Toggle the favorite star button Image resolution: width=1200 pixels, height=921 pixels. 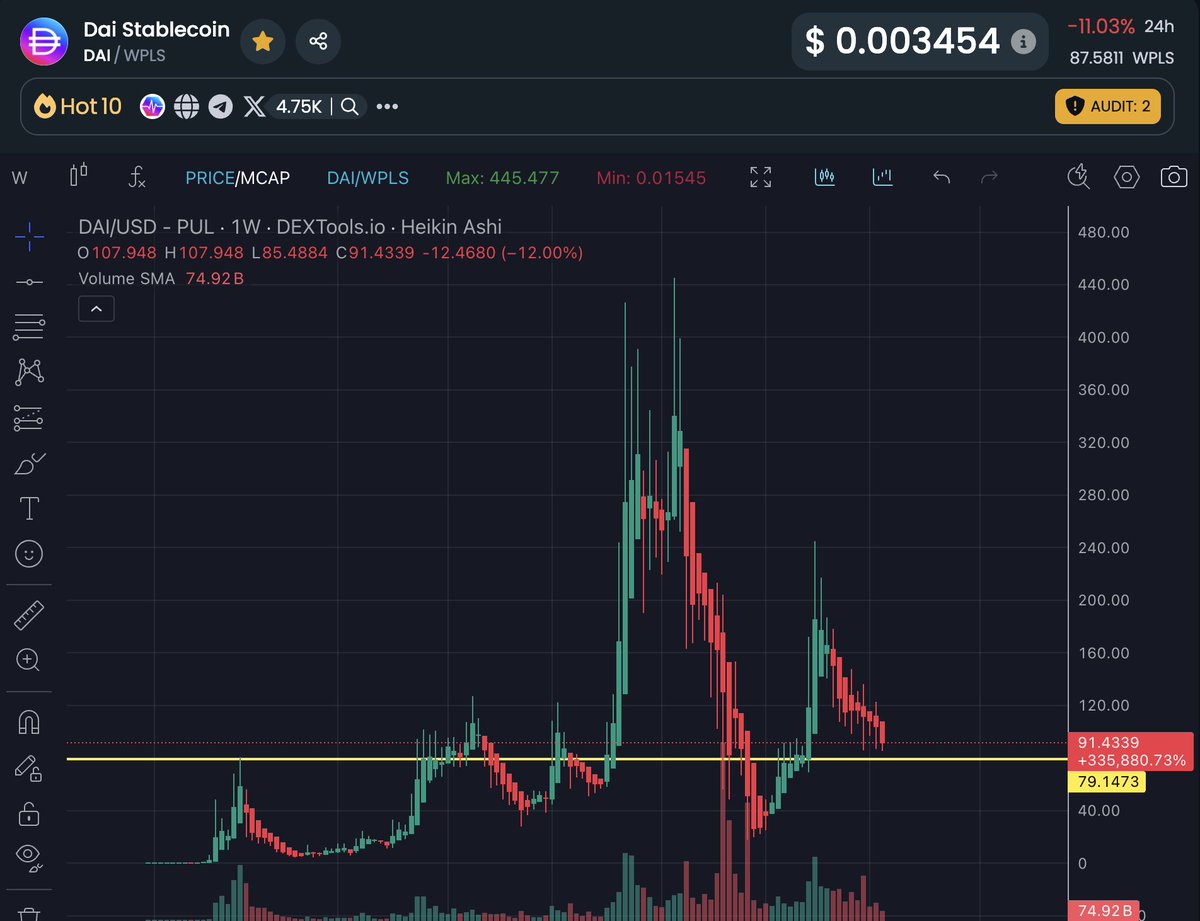tap(262, 41)
